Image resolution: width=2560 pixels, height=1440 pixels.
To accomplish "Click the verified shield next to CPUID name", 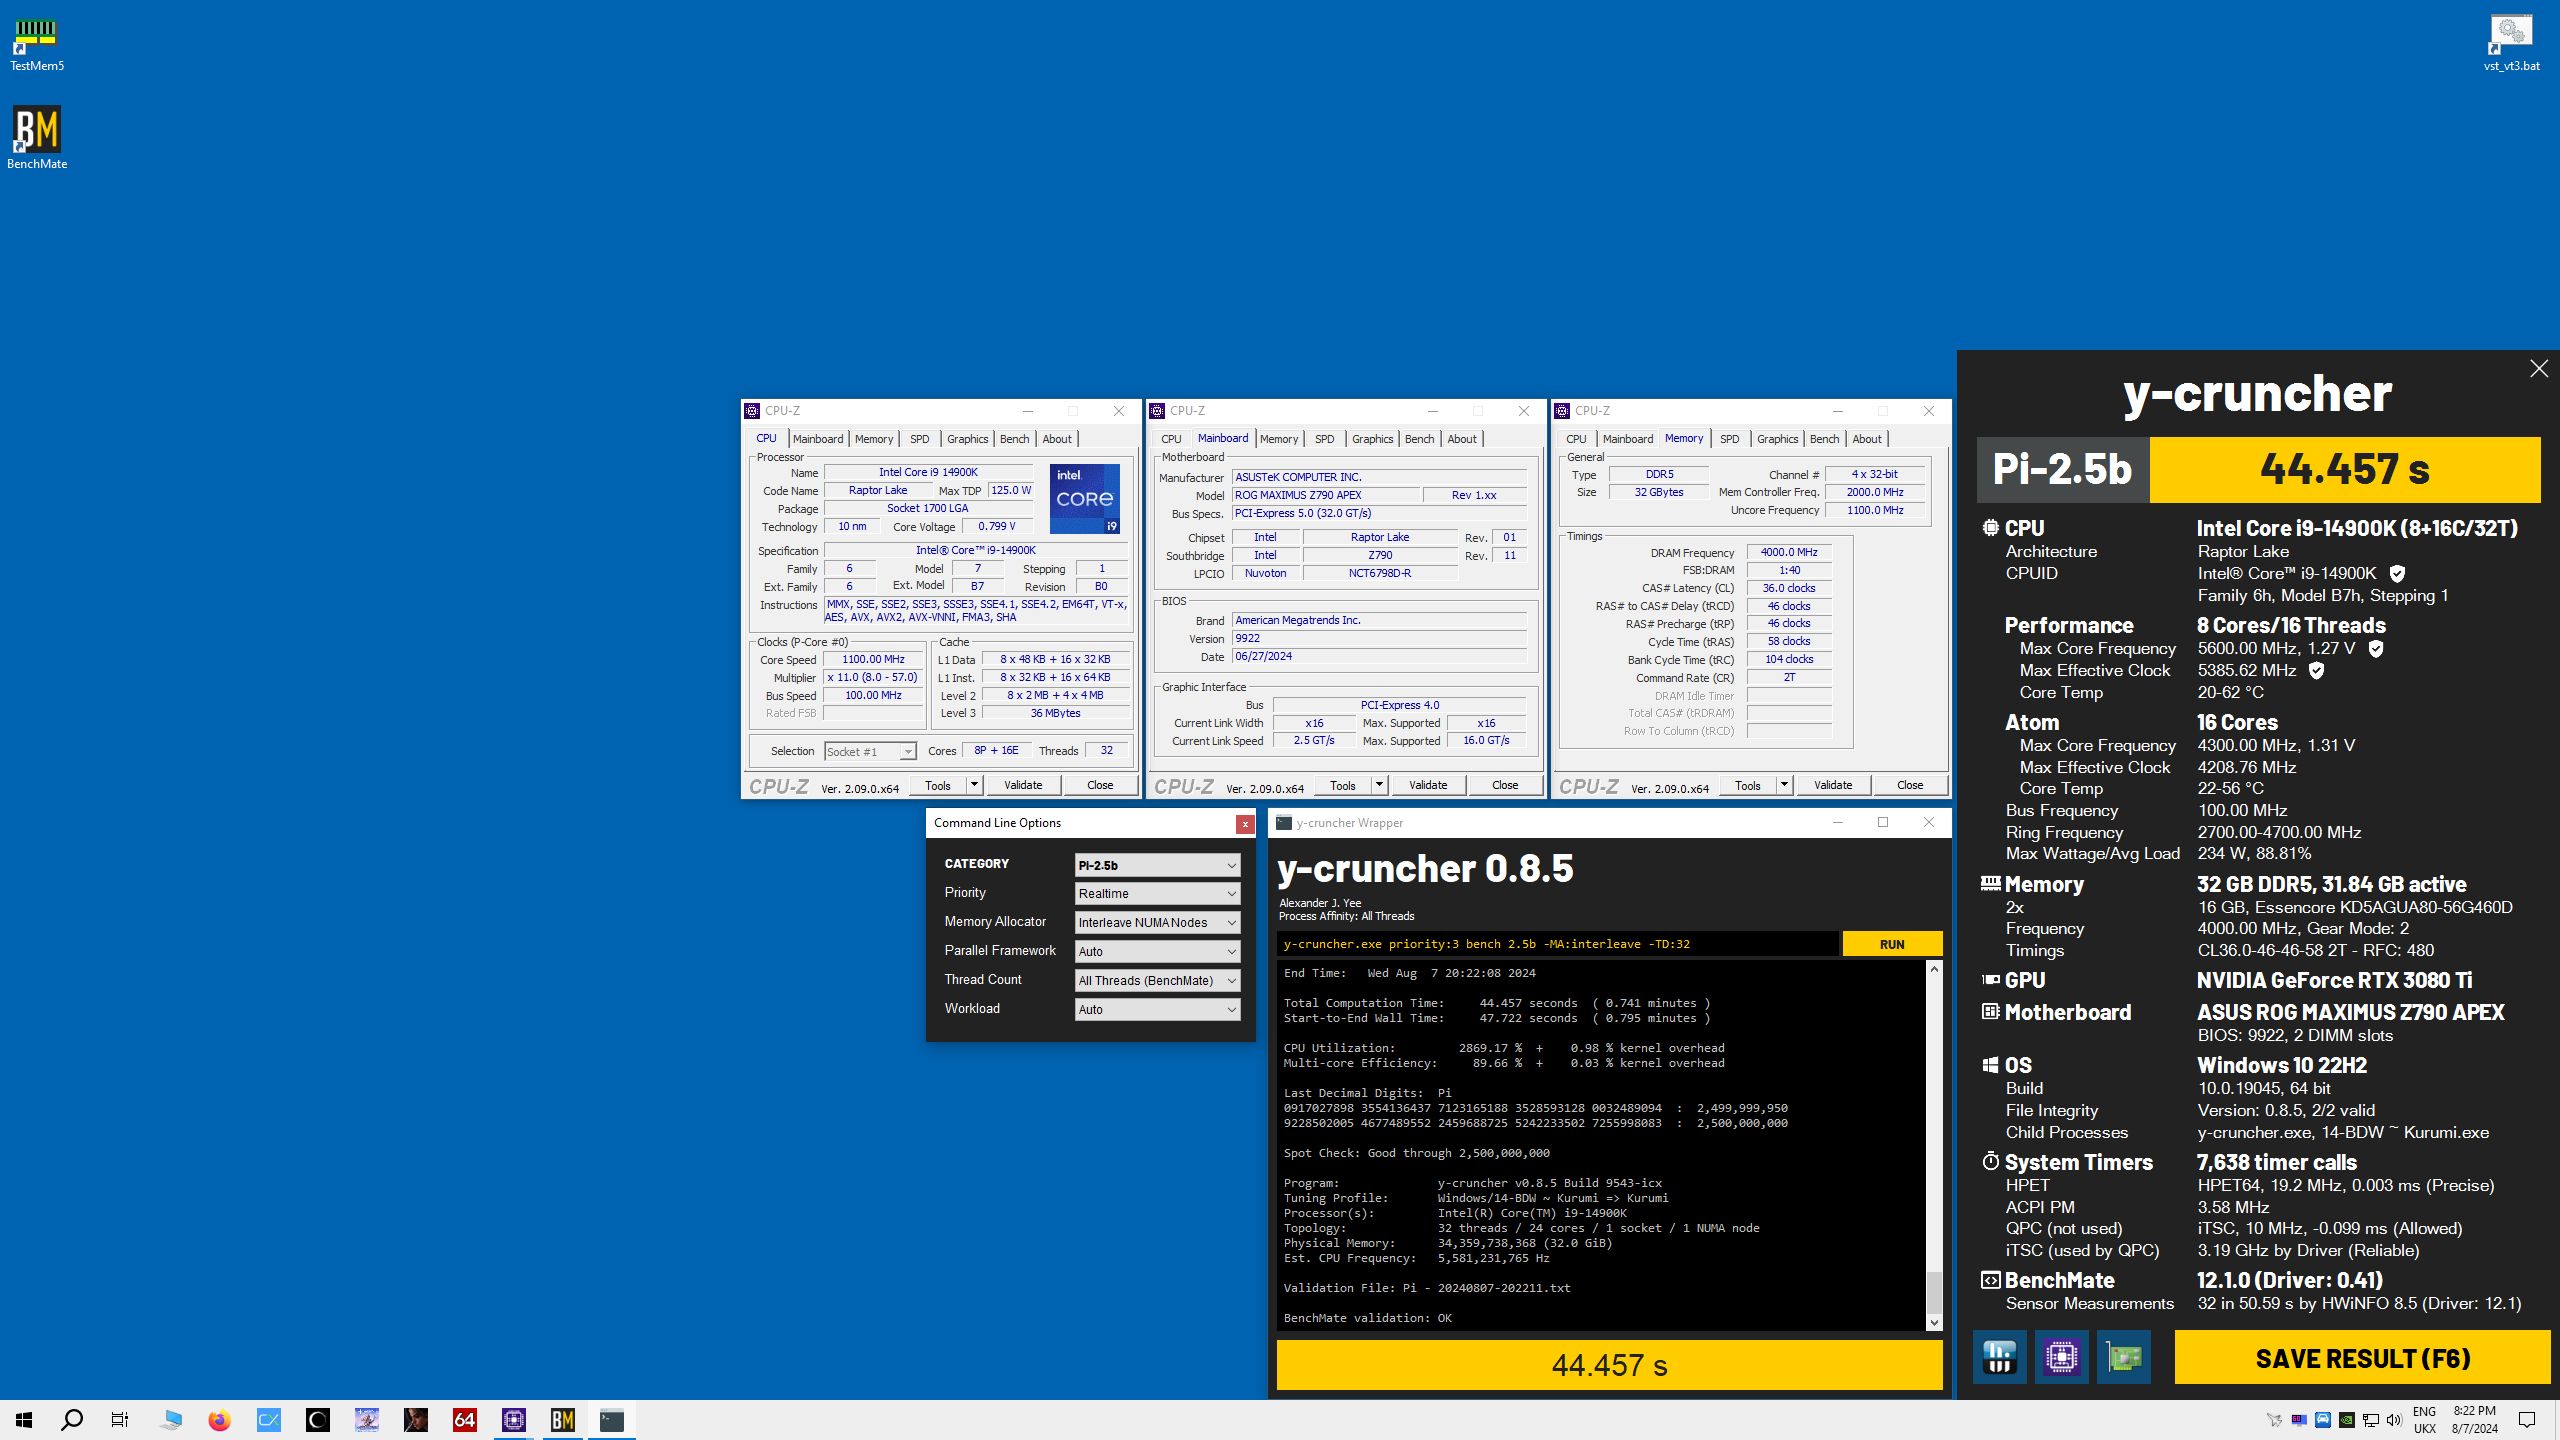I will coord(2397,574).
